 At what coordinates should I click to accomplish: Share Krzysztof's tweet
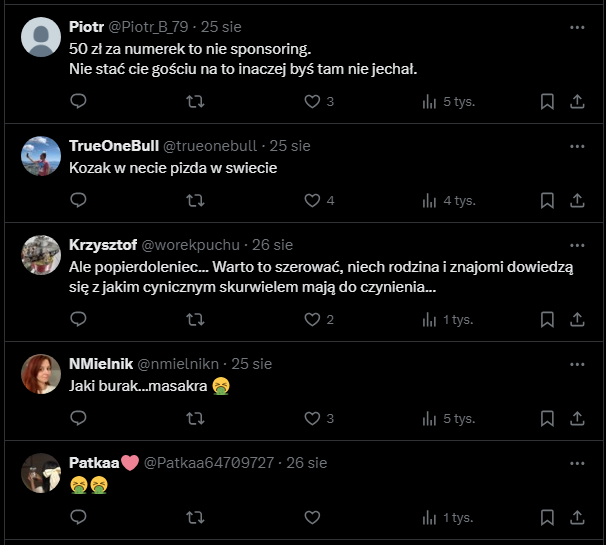click(577, 319)
